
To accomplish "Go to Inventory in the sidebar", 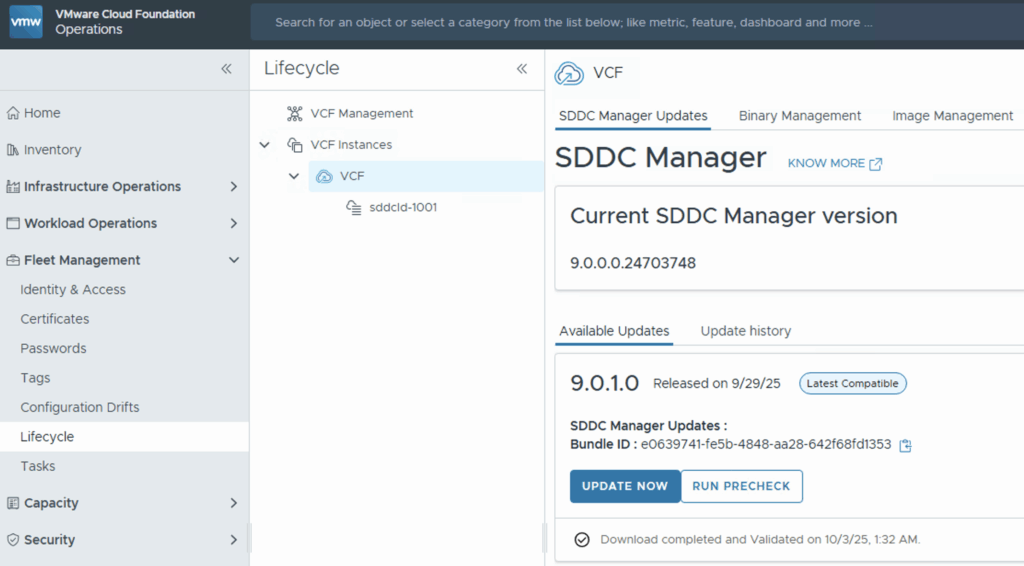I will [x=52, y=150].
